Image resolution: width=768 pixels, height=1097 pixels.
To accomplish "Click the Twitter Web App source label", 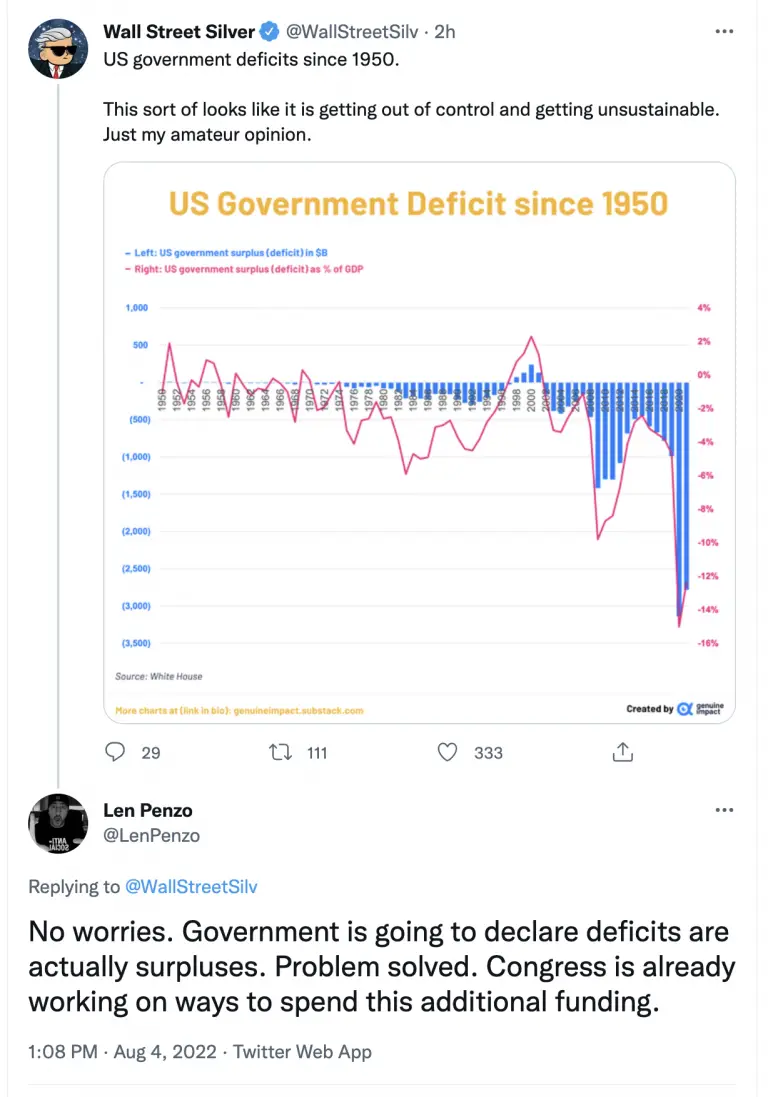I will tap(302, 1052).
